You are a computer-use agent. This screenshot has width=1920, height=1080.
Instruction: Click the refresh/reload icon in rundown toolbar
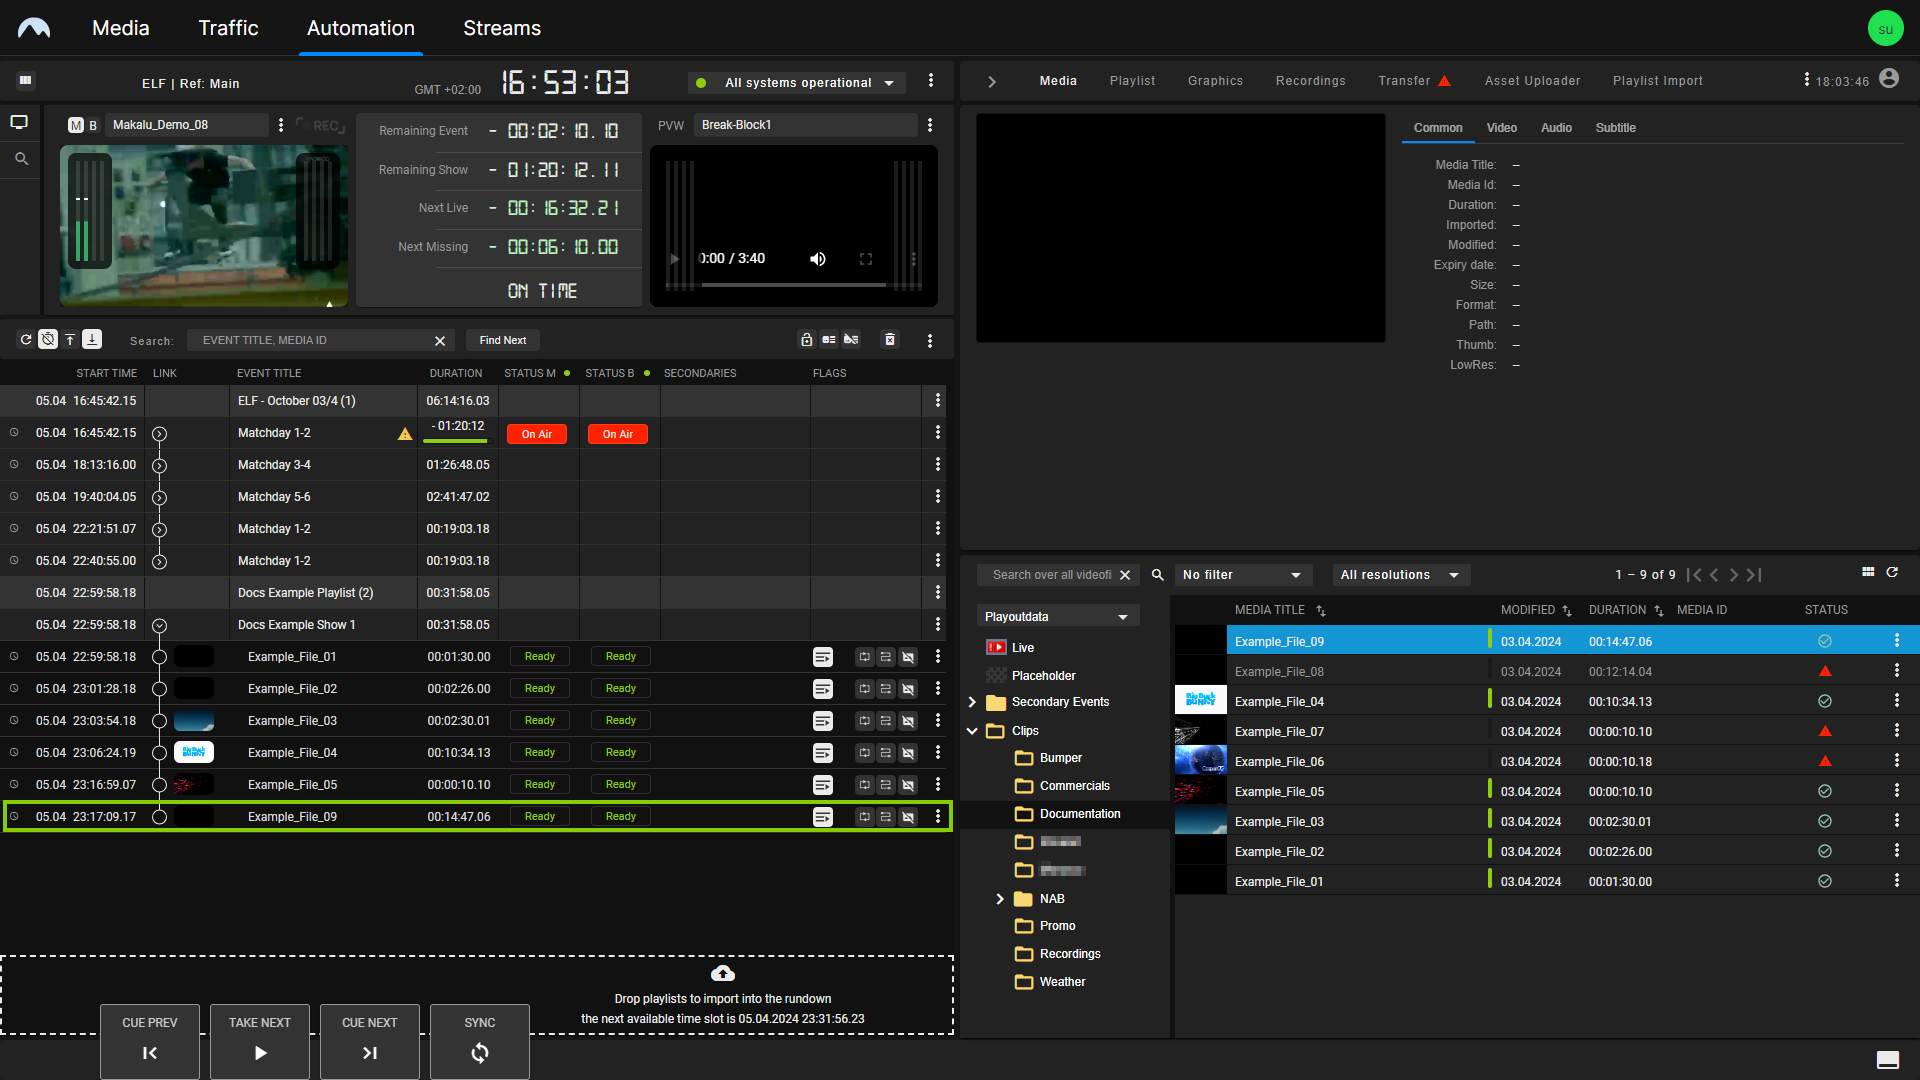pos(24,339)
